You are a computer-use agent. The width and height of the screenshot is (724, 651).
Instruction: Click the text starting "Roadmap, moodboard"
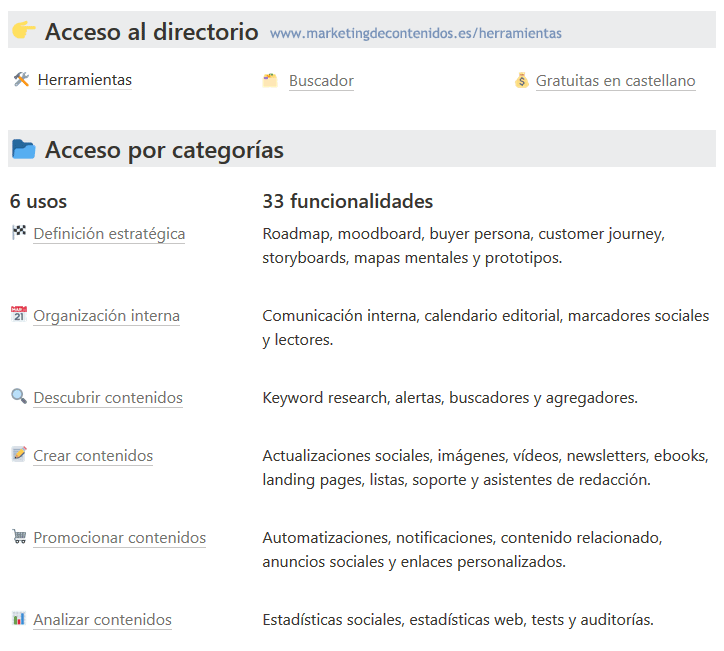pos(464,246)
